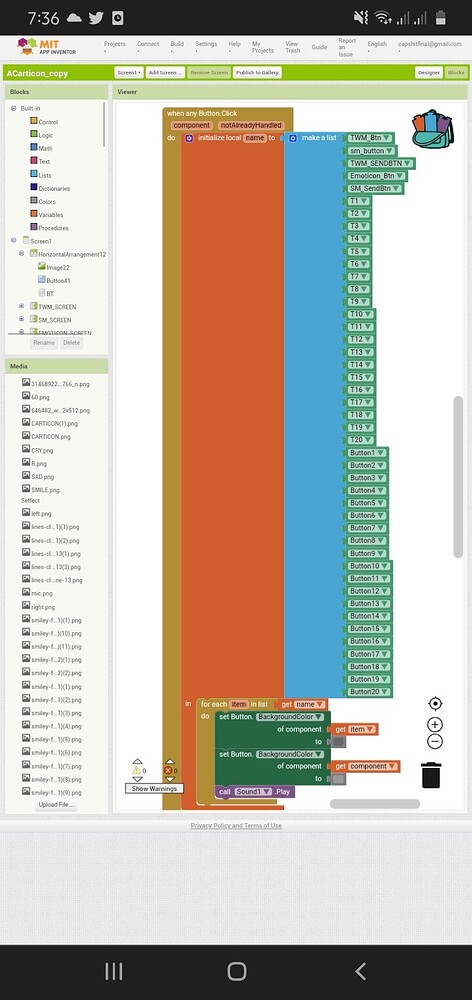This screenshot has width=472, height=1000.
Task: Click the Upload File button
Action: point(57,805)
